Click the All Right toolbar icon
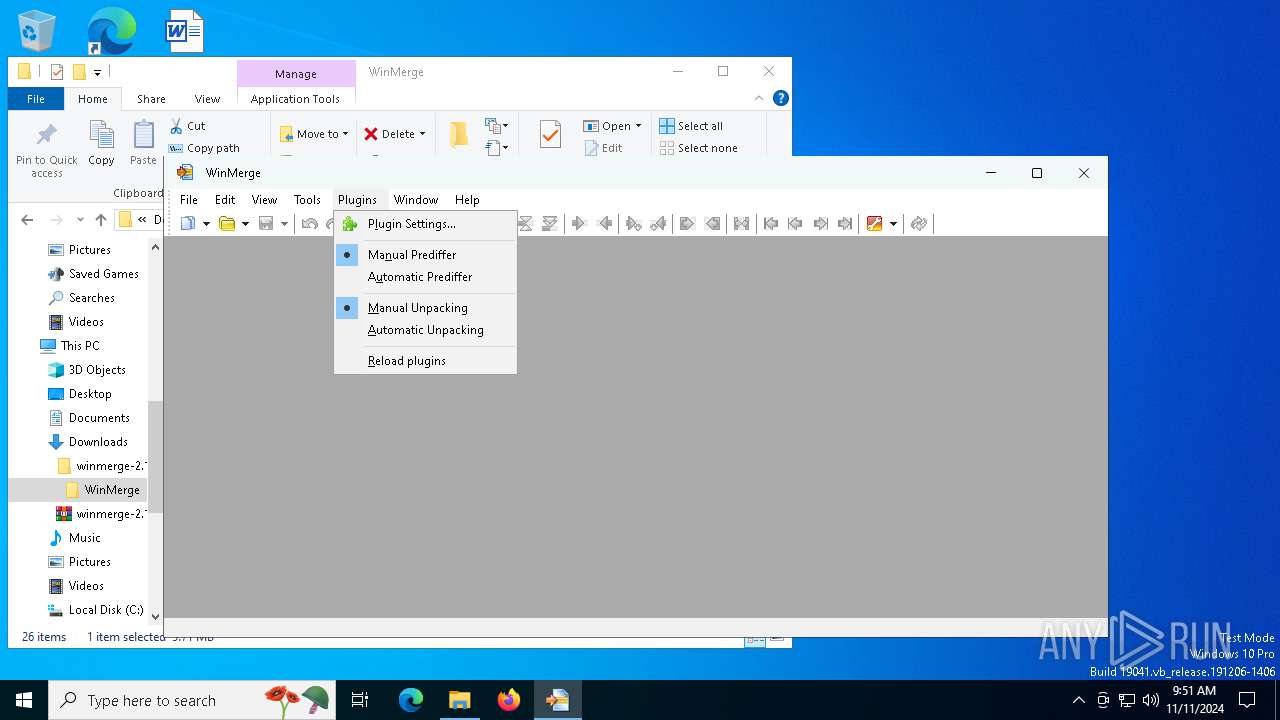 click(687, 224)
